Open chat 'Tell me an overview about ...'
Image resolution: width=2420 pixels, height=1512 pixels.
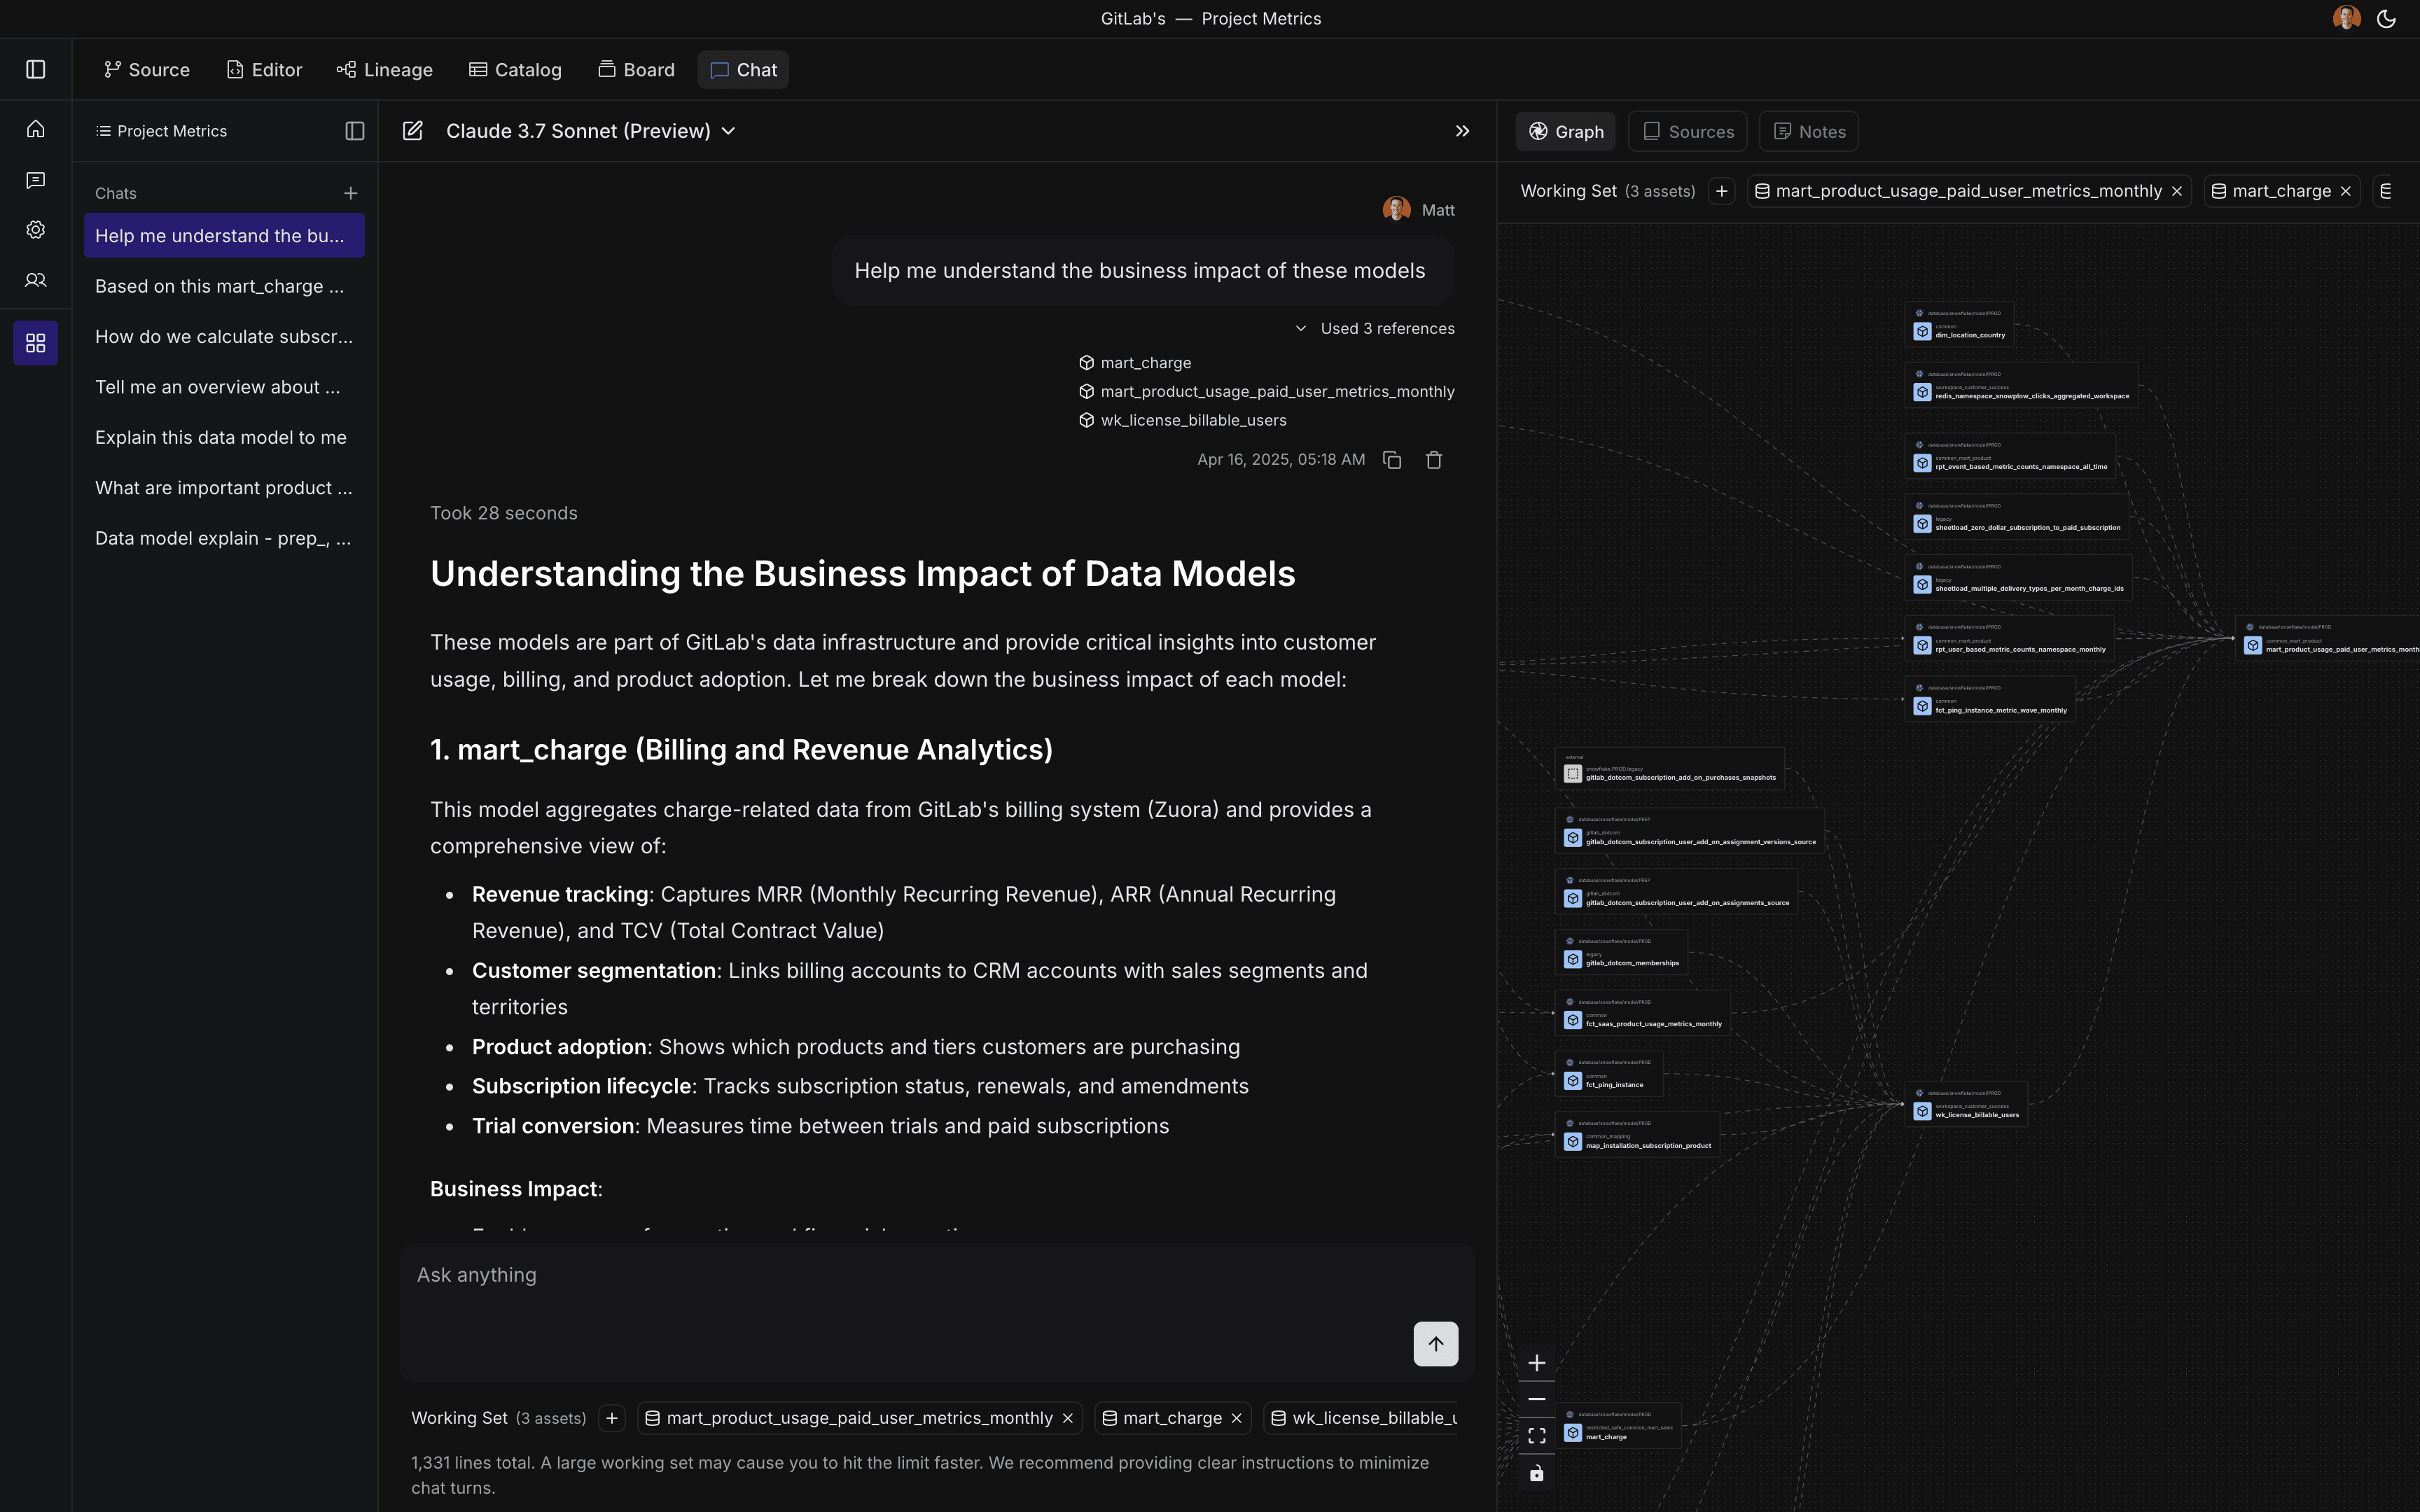224,387
